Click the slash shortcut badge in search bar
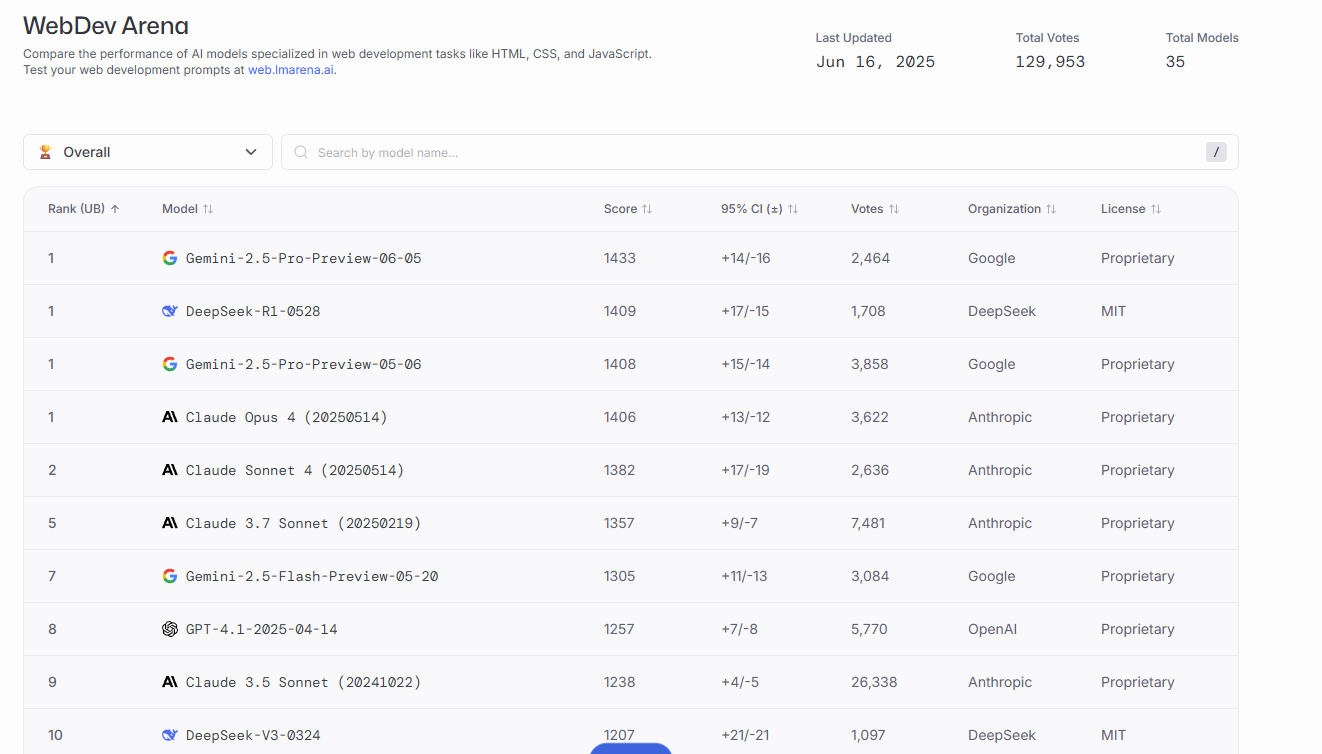The image size is (1322, 754). (x=1216, y=152)
